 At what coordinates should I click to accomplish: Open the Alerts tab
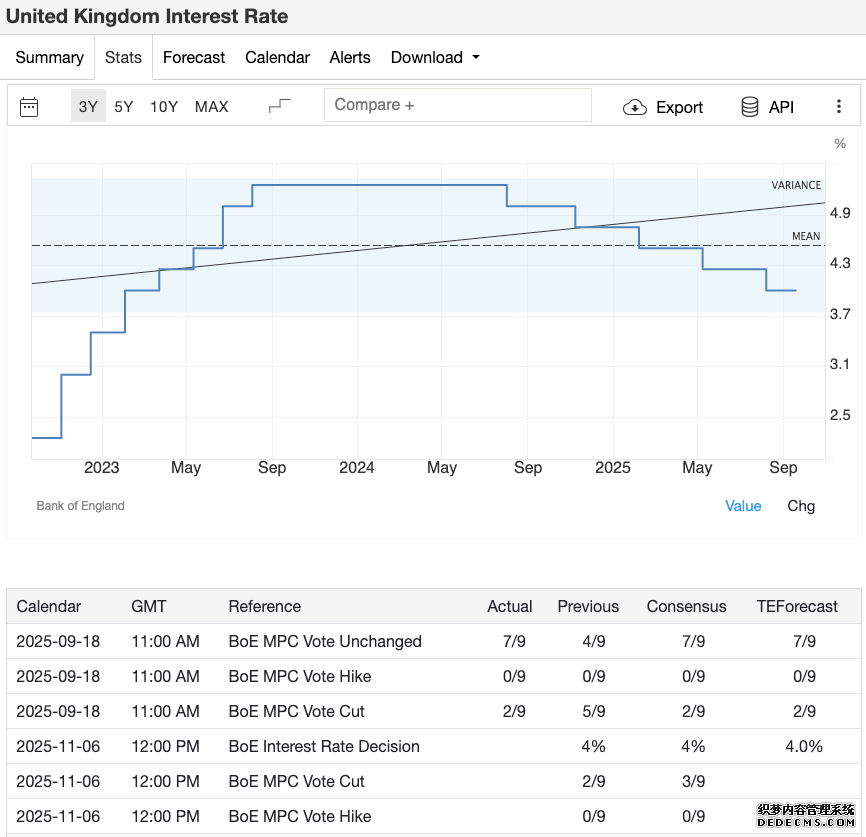[350, 57]
